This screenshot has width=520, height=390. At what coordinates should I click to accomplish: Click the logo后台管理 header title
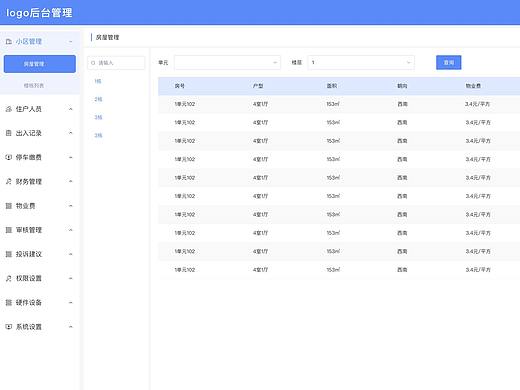tap(39, 13)
